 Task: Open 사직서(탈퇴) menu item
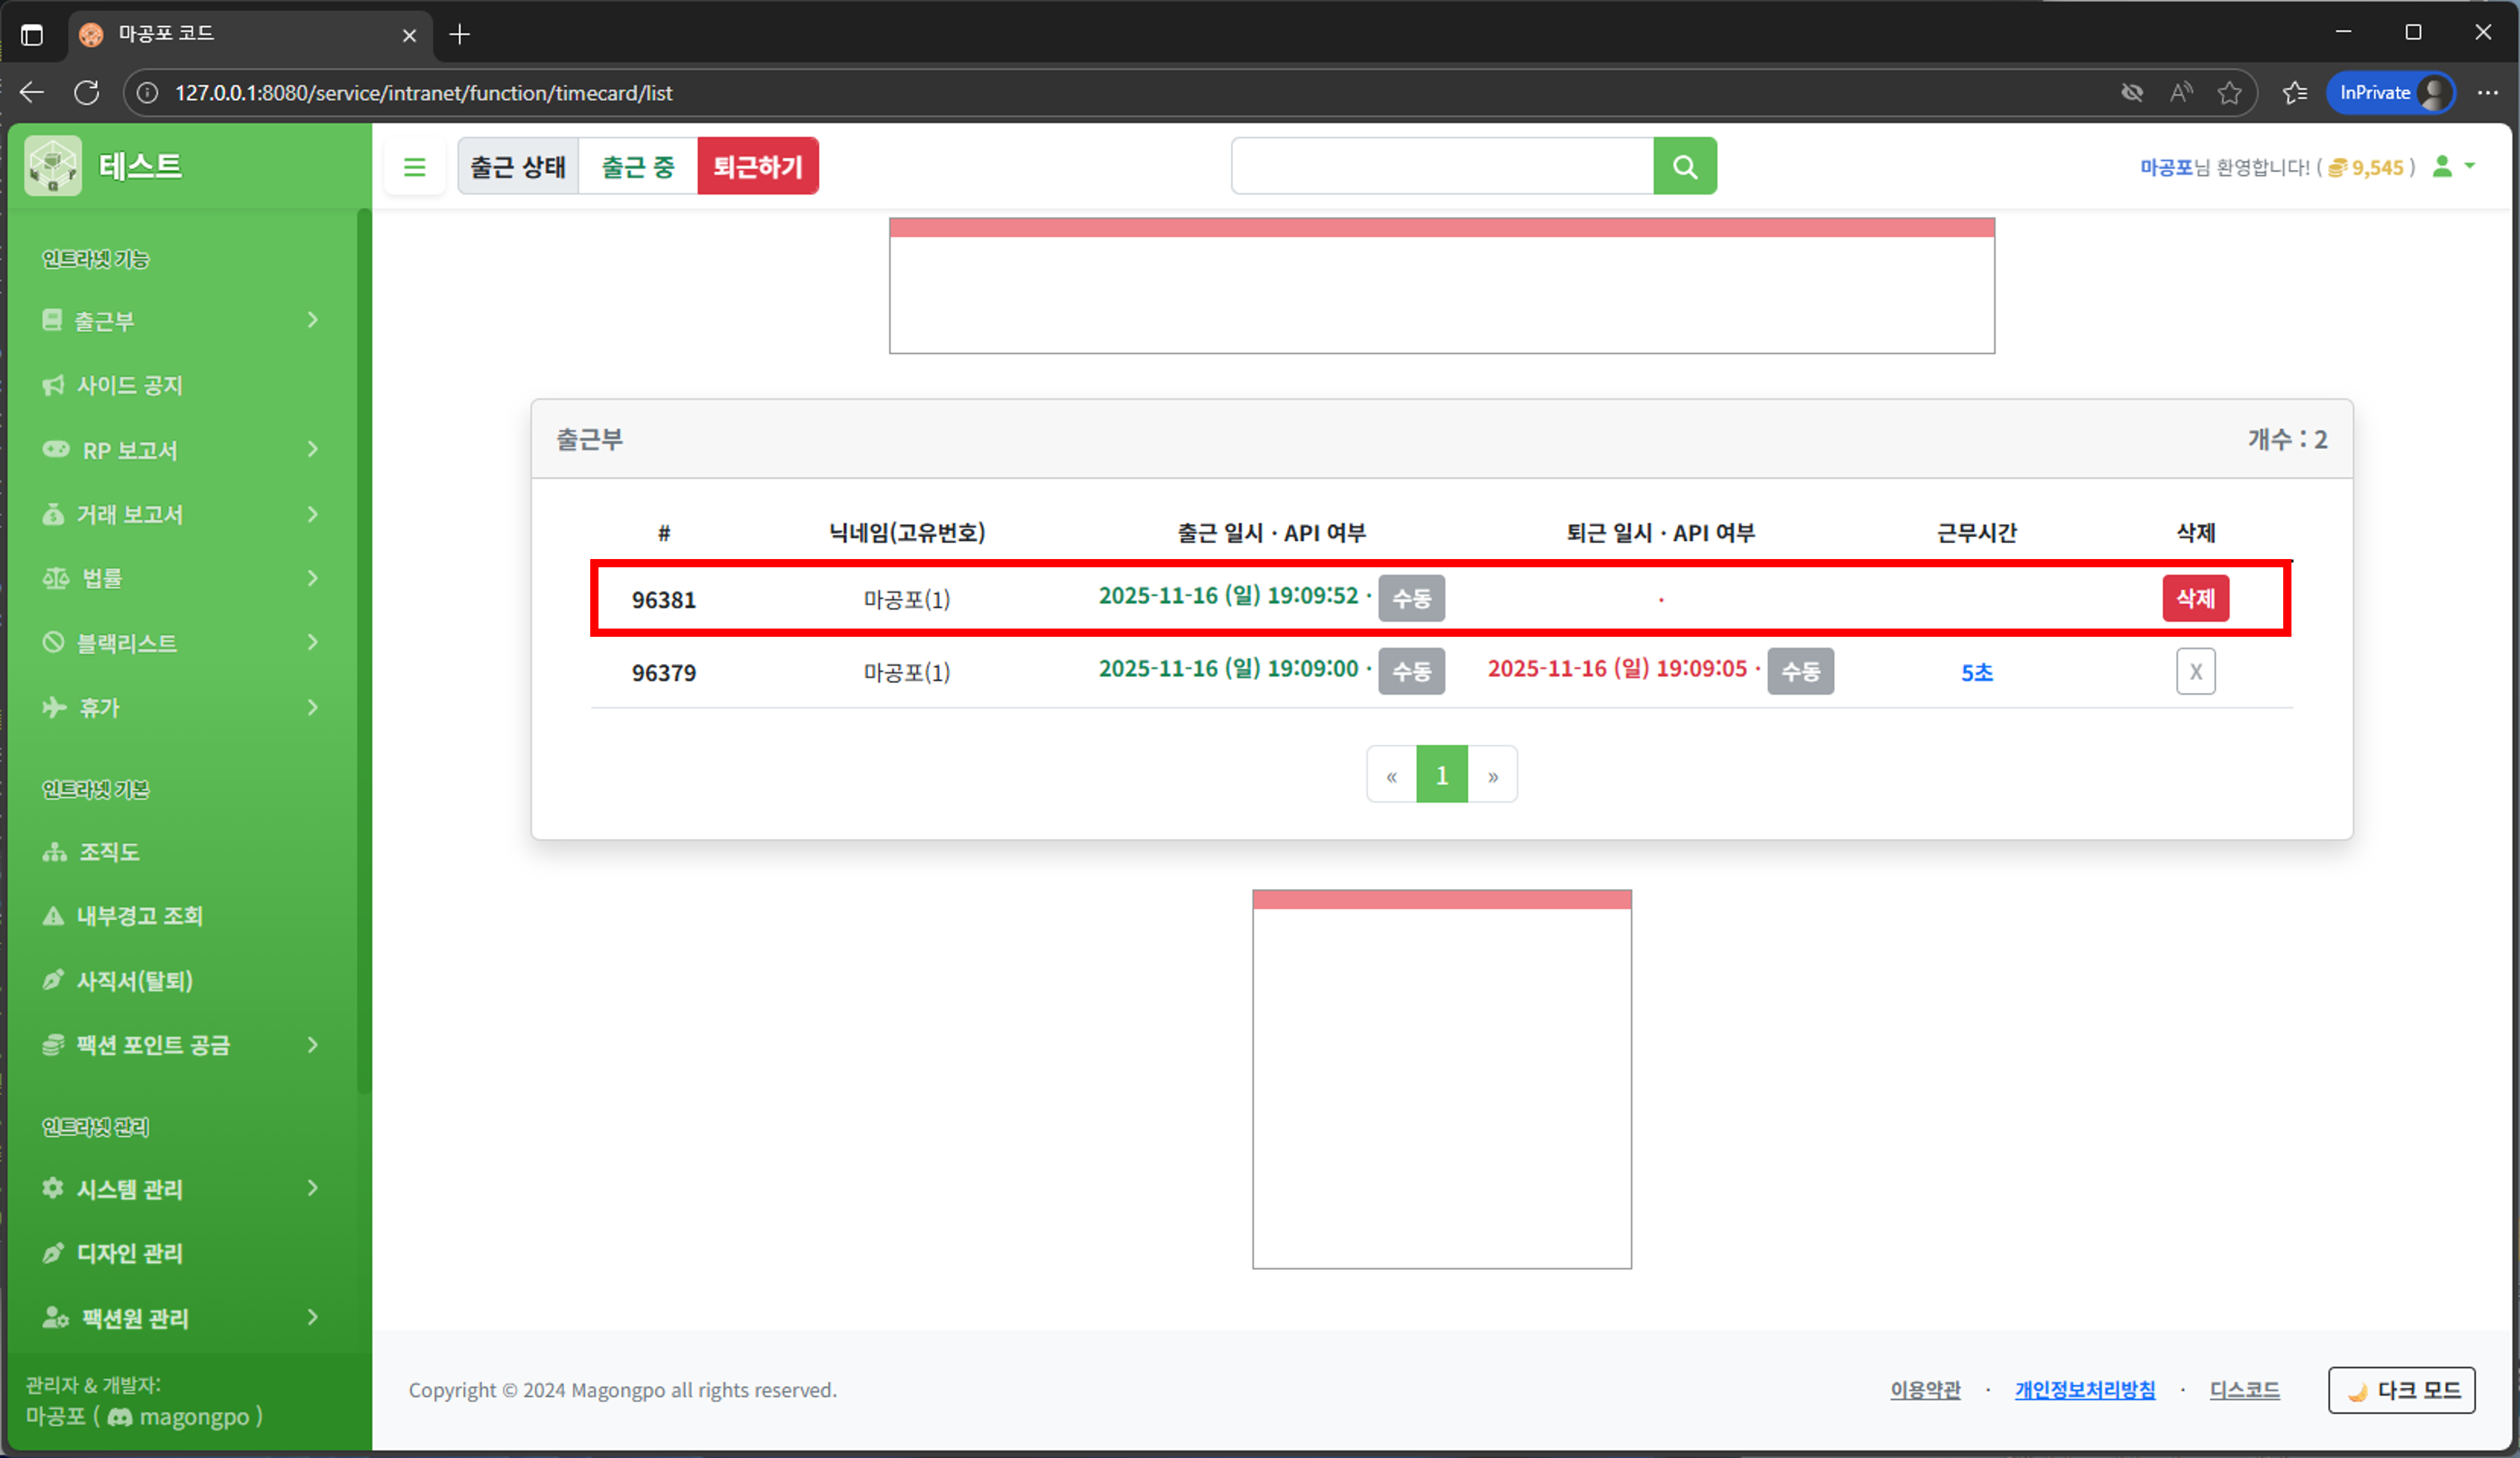point(134,981)
